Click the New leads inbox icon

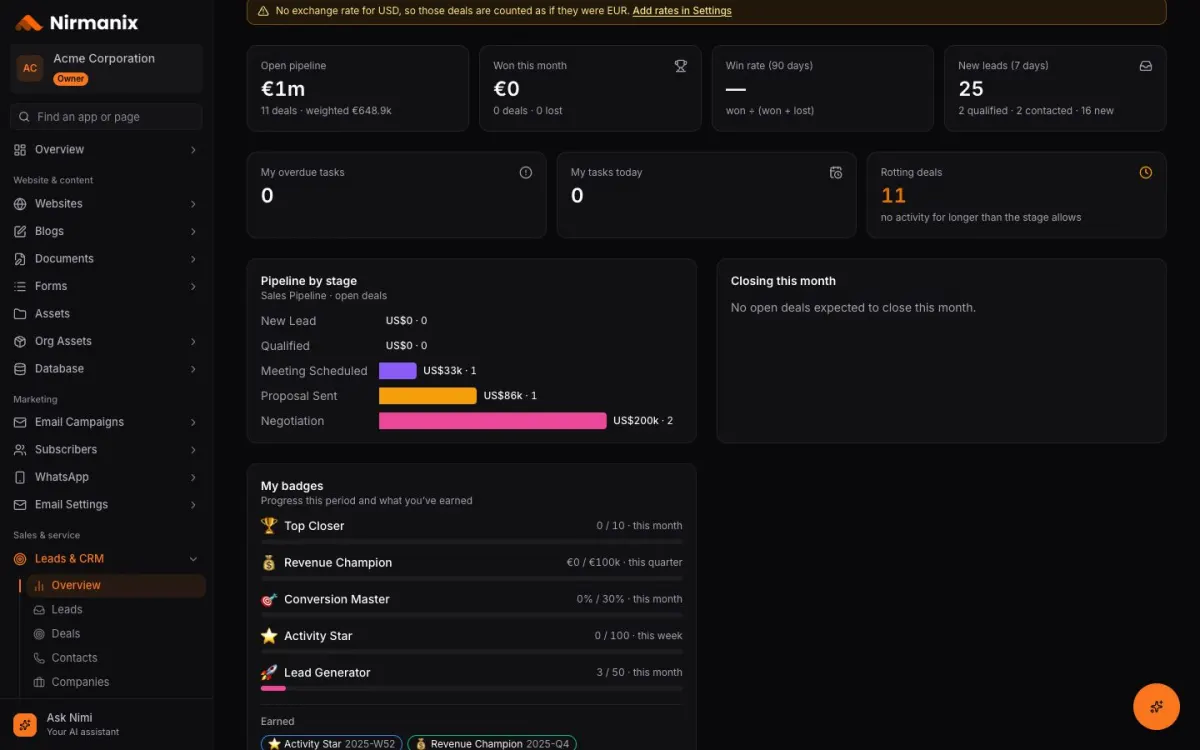coord(1146,66)
